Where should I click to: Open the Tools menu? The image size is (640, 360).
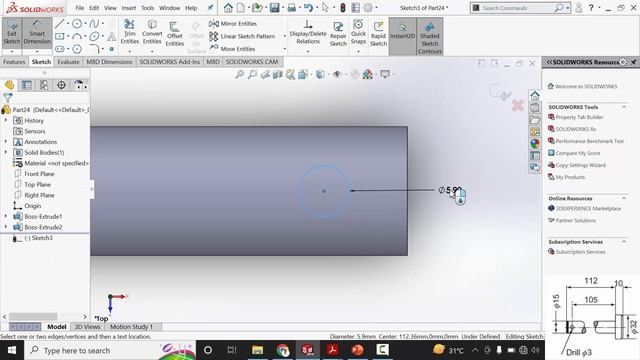[148, 8]
